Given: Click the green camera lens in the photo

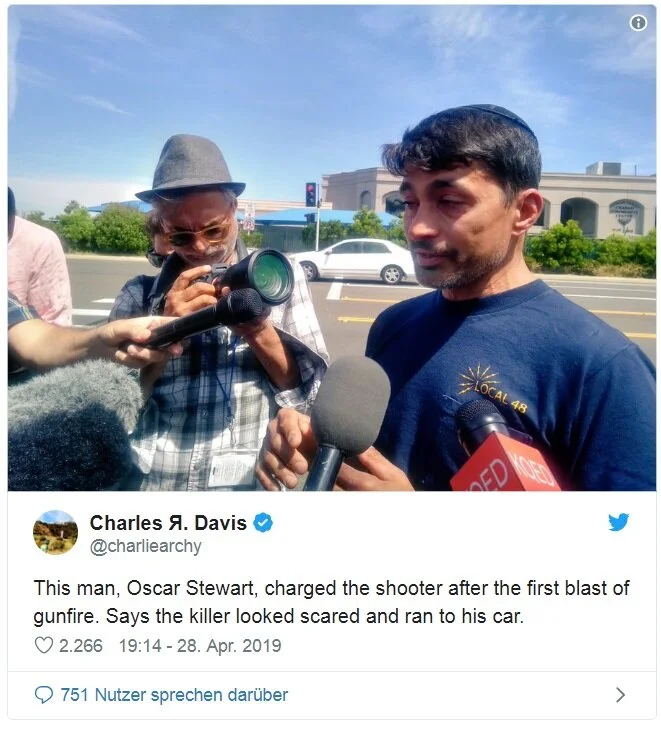Looking at the screenshot, I should [270, 278].
